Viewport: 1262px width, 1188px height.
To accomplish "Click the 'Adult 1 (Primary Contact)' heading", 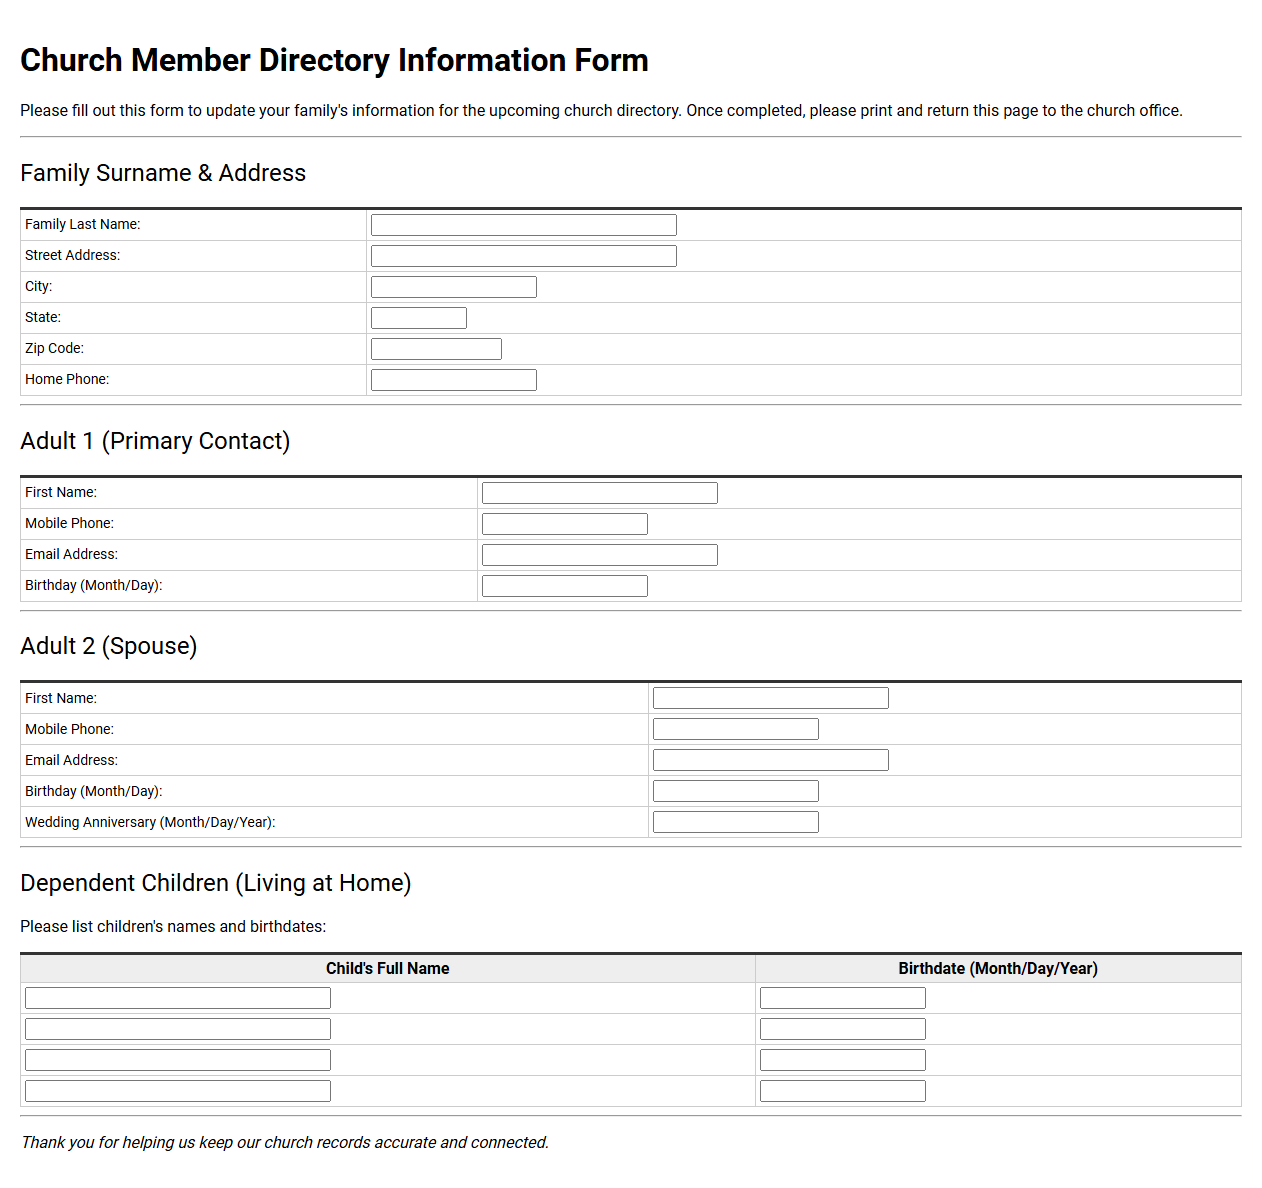I will 155,441.
